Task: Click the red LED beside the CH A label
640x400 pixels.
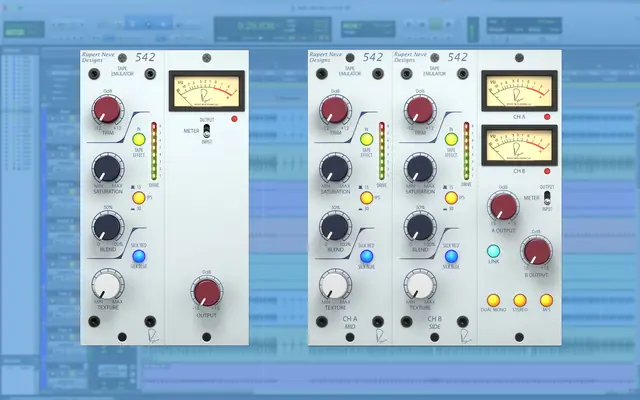Action: tap(547, 117)
